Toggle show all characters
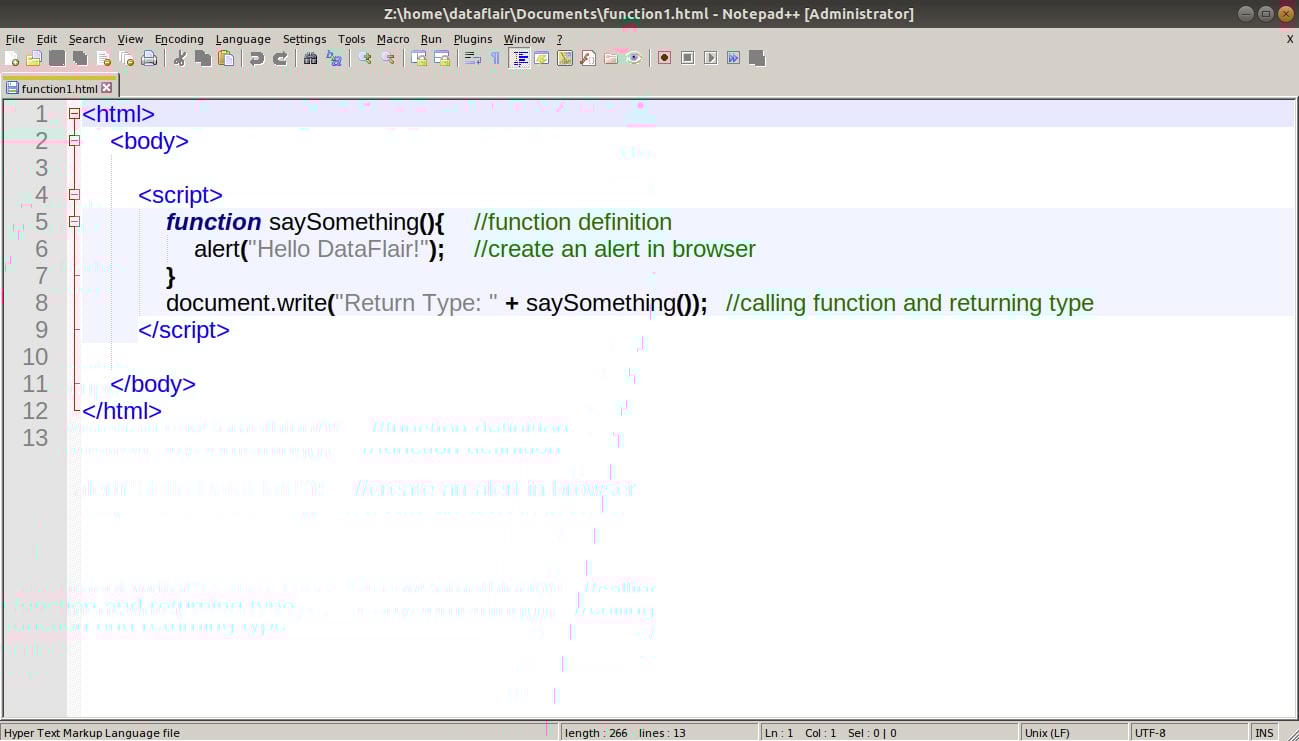 point(494,58)
